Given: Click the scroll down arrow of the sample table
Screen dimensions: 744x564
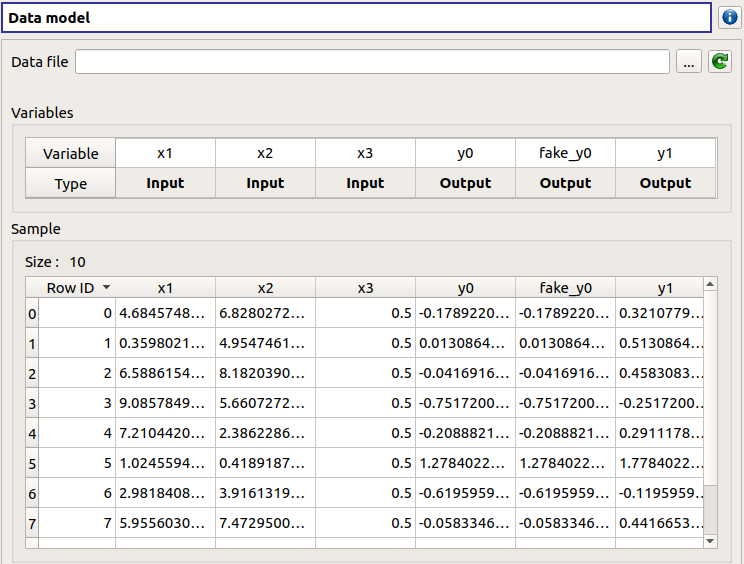Looking at the screenshot, I should click(710, 540).
